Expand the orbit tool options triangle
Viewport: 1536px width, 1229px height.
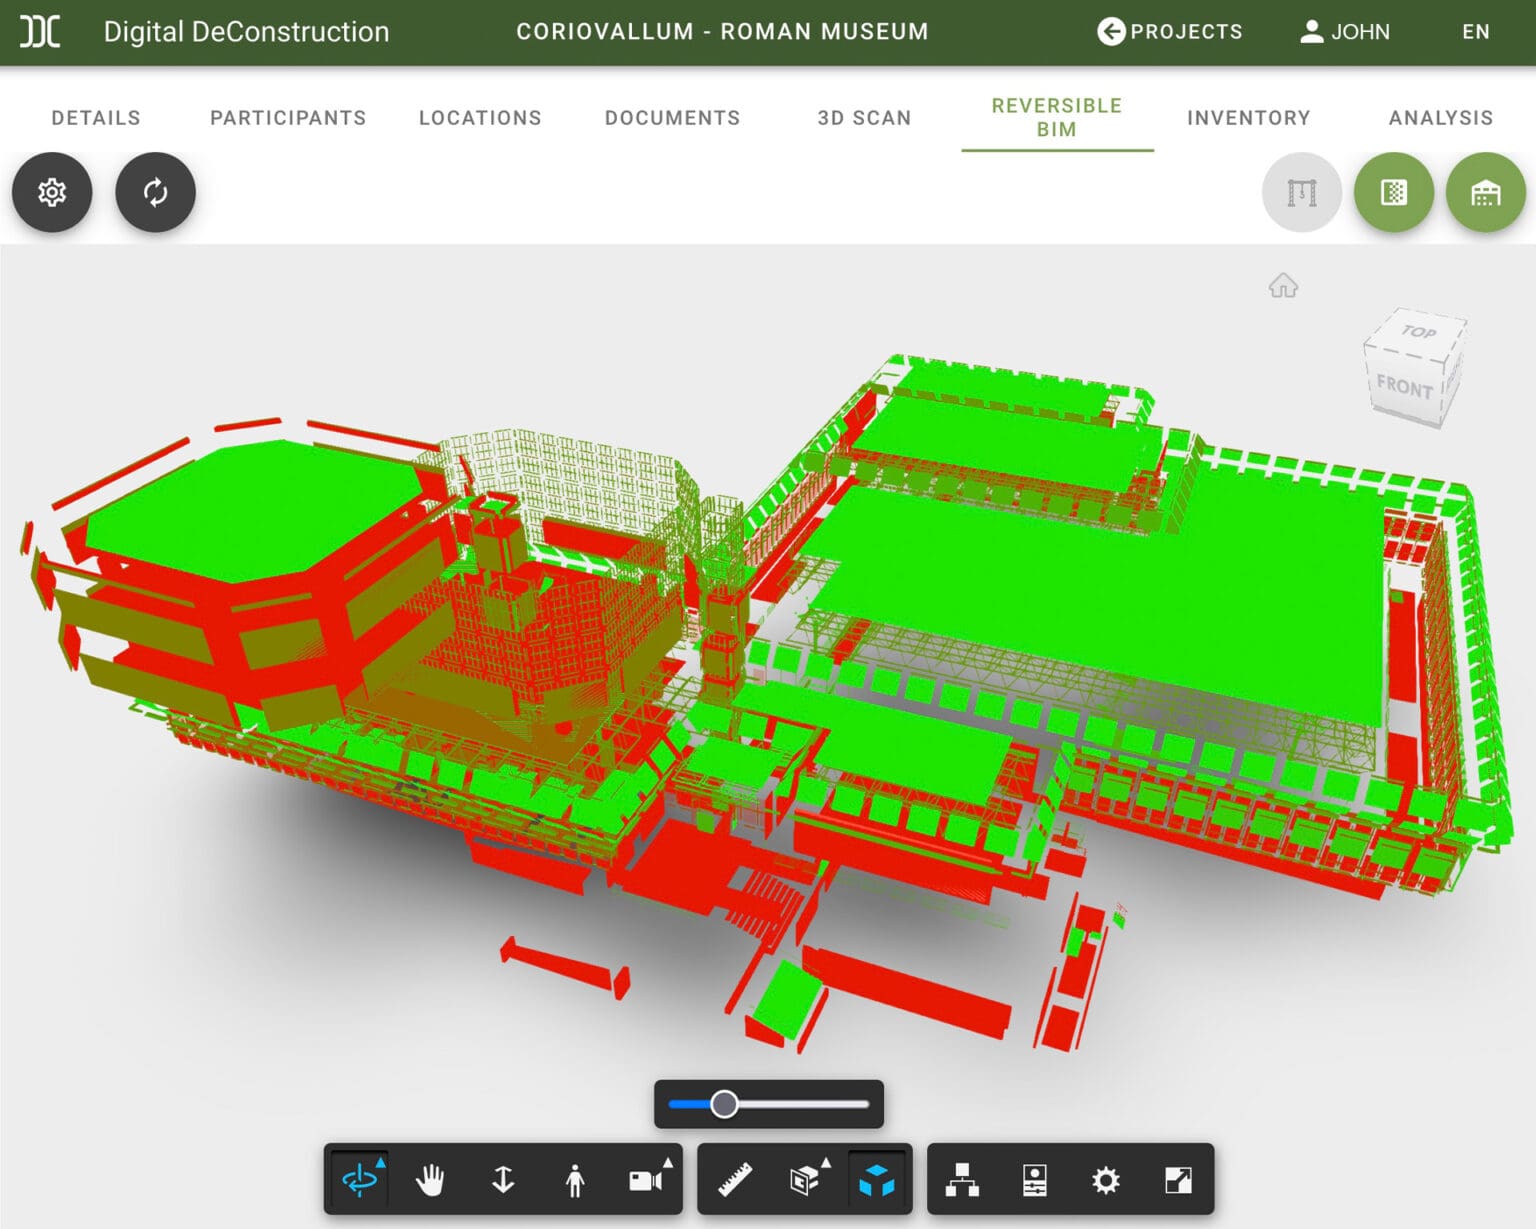[x=381, y=1161]
